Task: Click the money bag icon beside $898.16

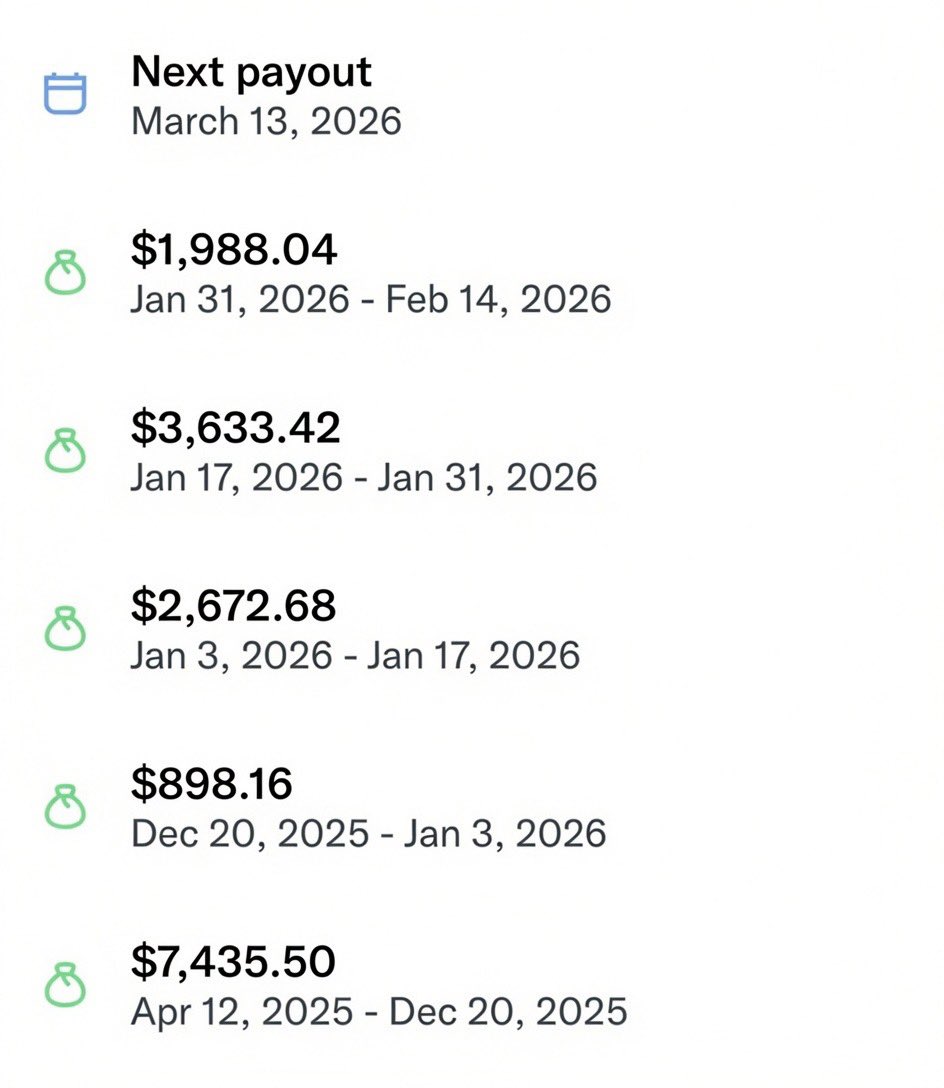Action: (65, 807)
